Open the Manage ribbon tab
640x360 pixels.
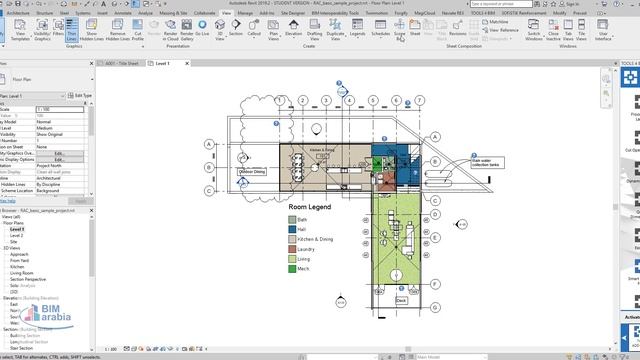(x=245, y=13)
